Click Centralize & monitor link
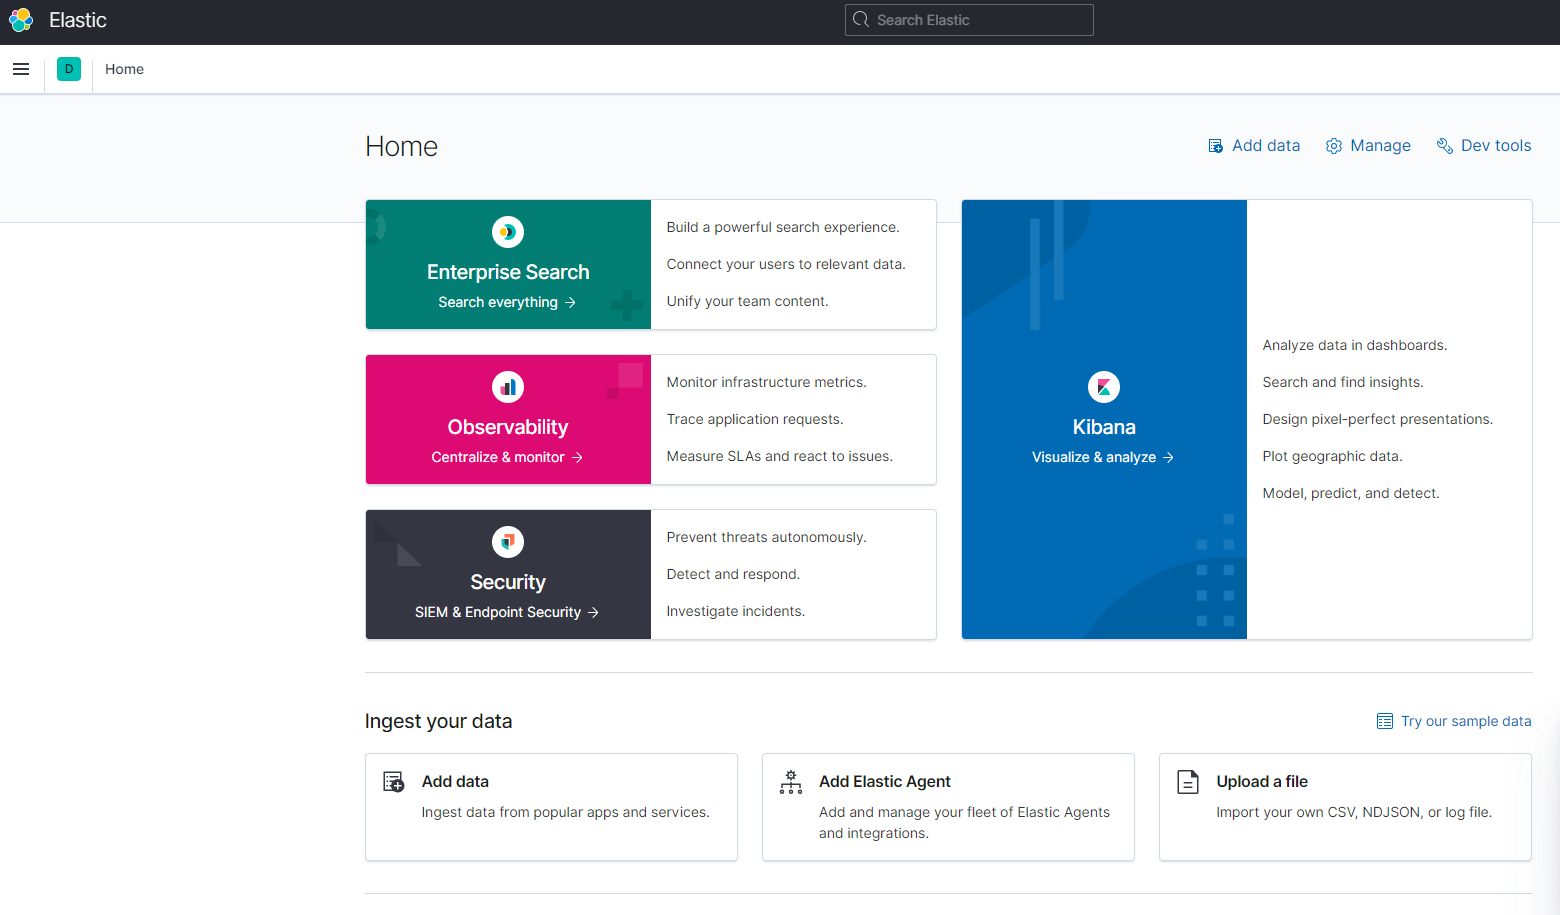Image resolution: width=1560 pixels, height=915 pixels. coord(498,457)
